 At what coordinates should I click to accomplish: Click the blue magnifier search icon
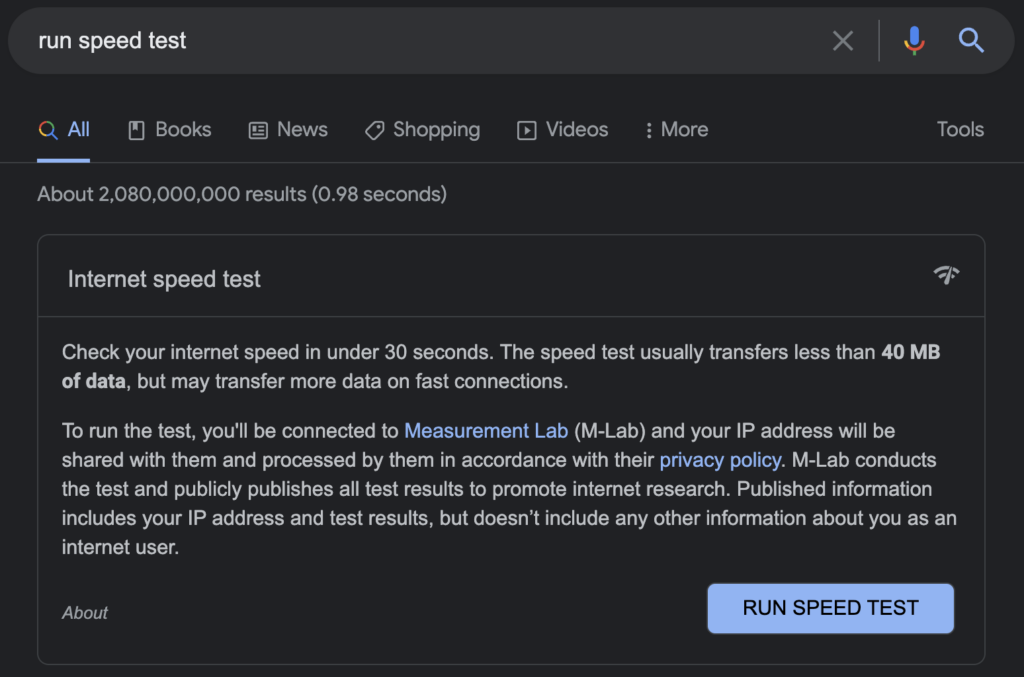click(971, 41)
